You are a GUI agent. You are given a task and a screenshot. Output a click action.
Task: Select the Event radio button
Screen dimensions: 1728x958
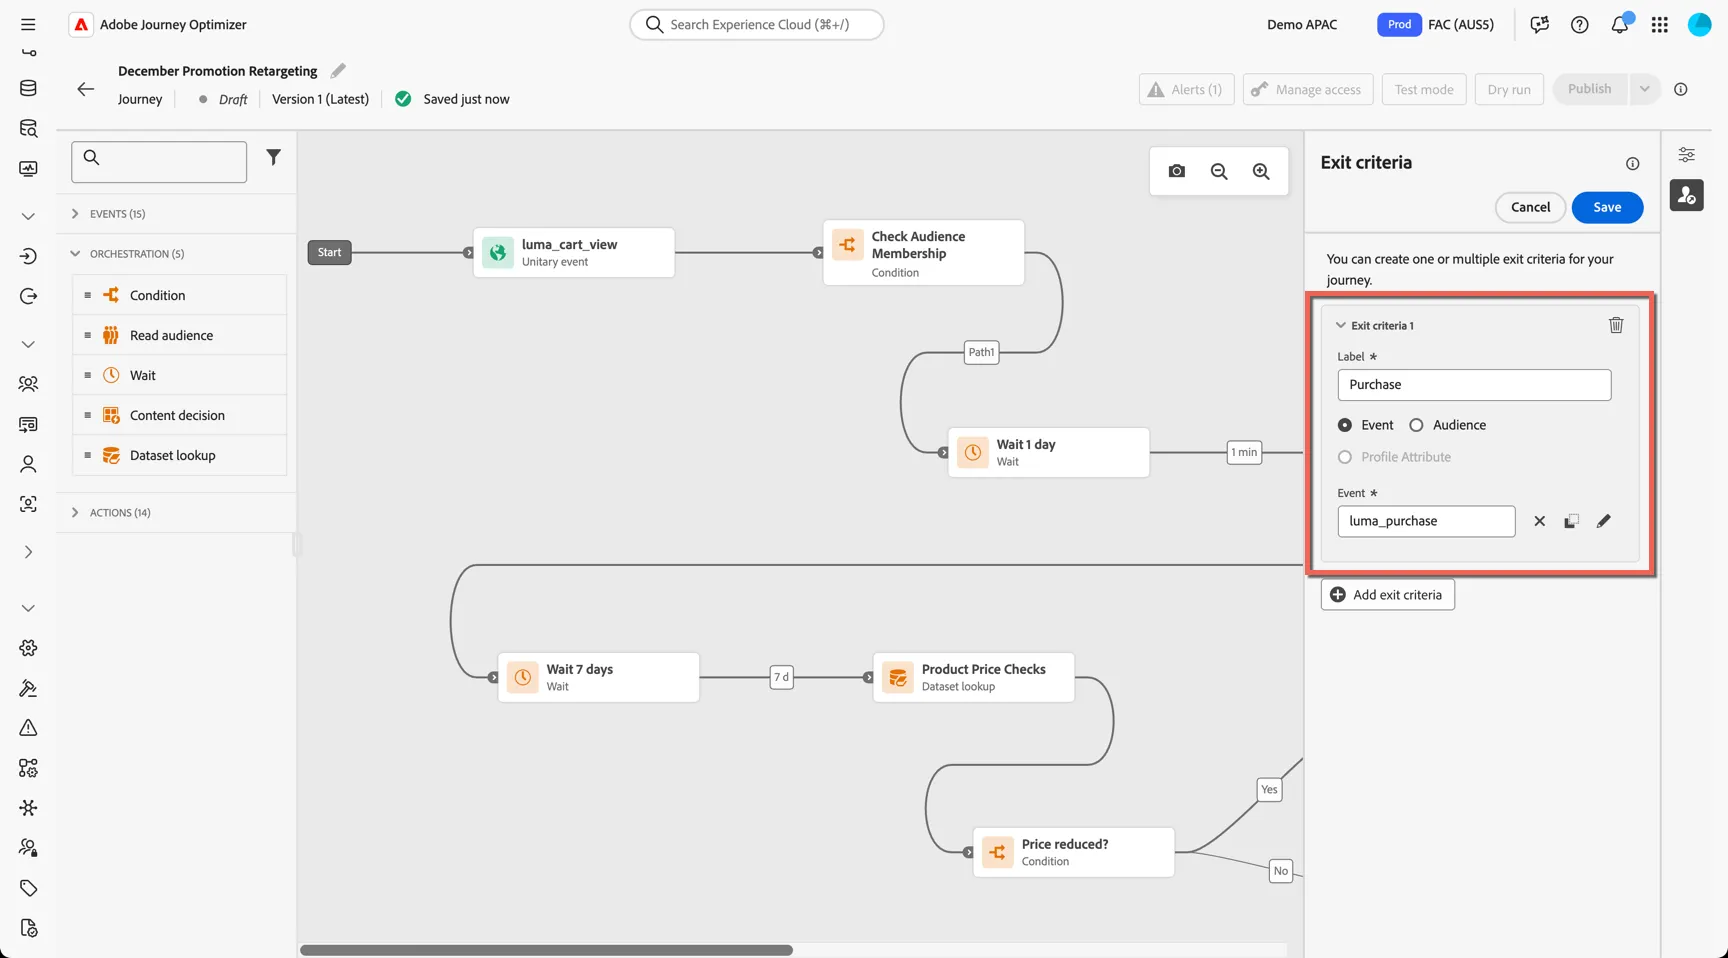click(1345, 425)
